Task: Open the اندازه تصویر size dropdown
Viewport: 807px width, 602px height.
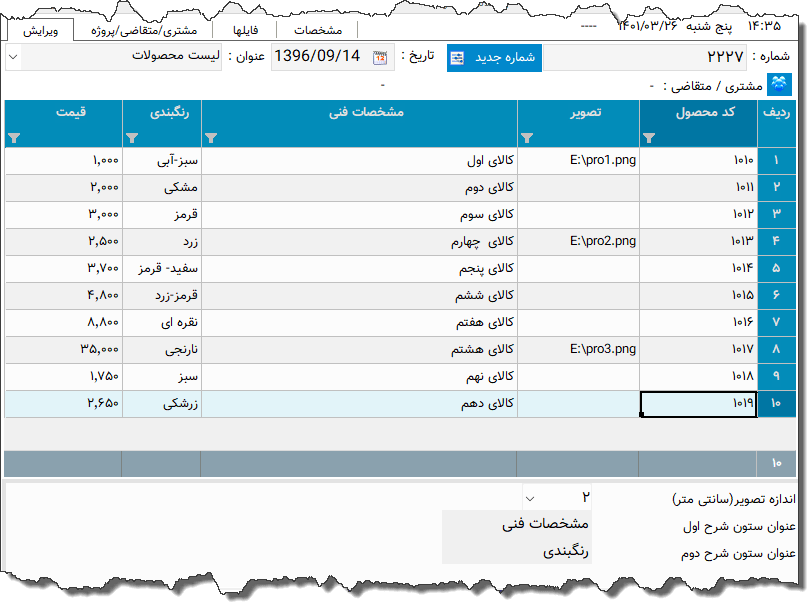Action: 530,495
